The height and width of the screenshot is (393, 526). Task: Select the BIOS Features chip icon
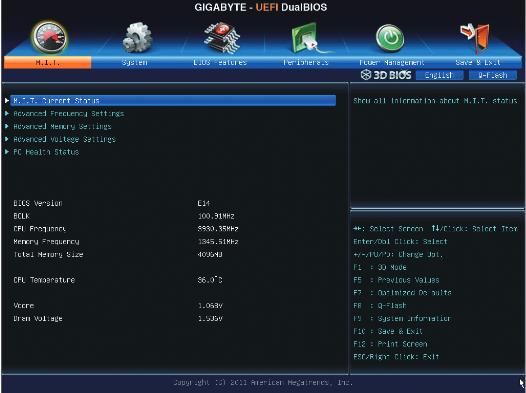pyautogui.click(x=221, y=37)
